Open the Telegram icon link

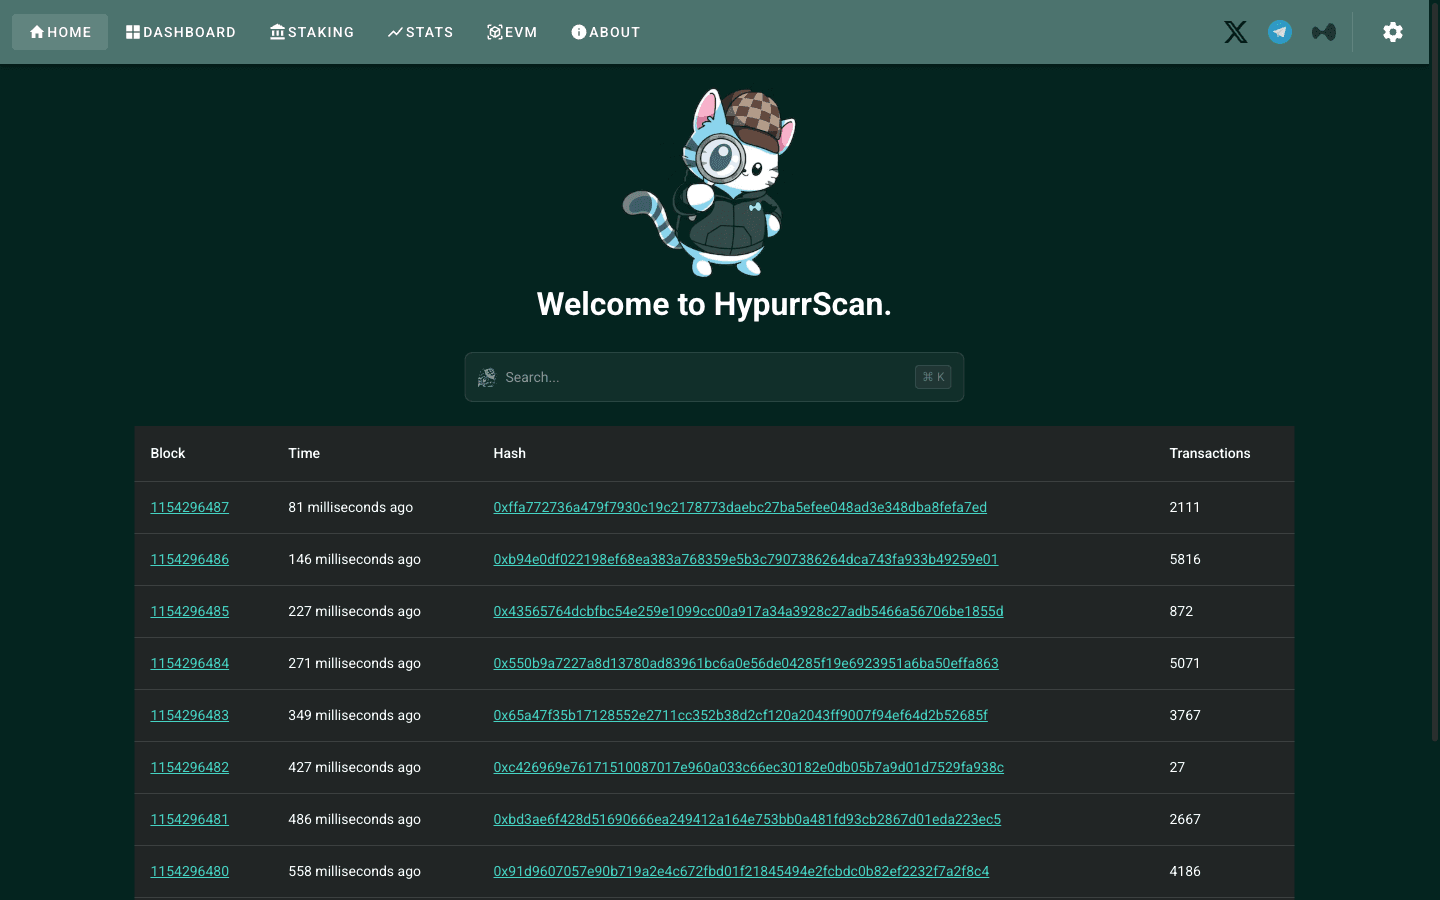[1280, 32]
